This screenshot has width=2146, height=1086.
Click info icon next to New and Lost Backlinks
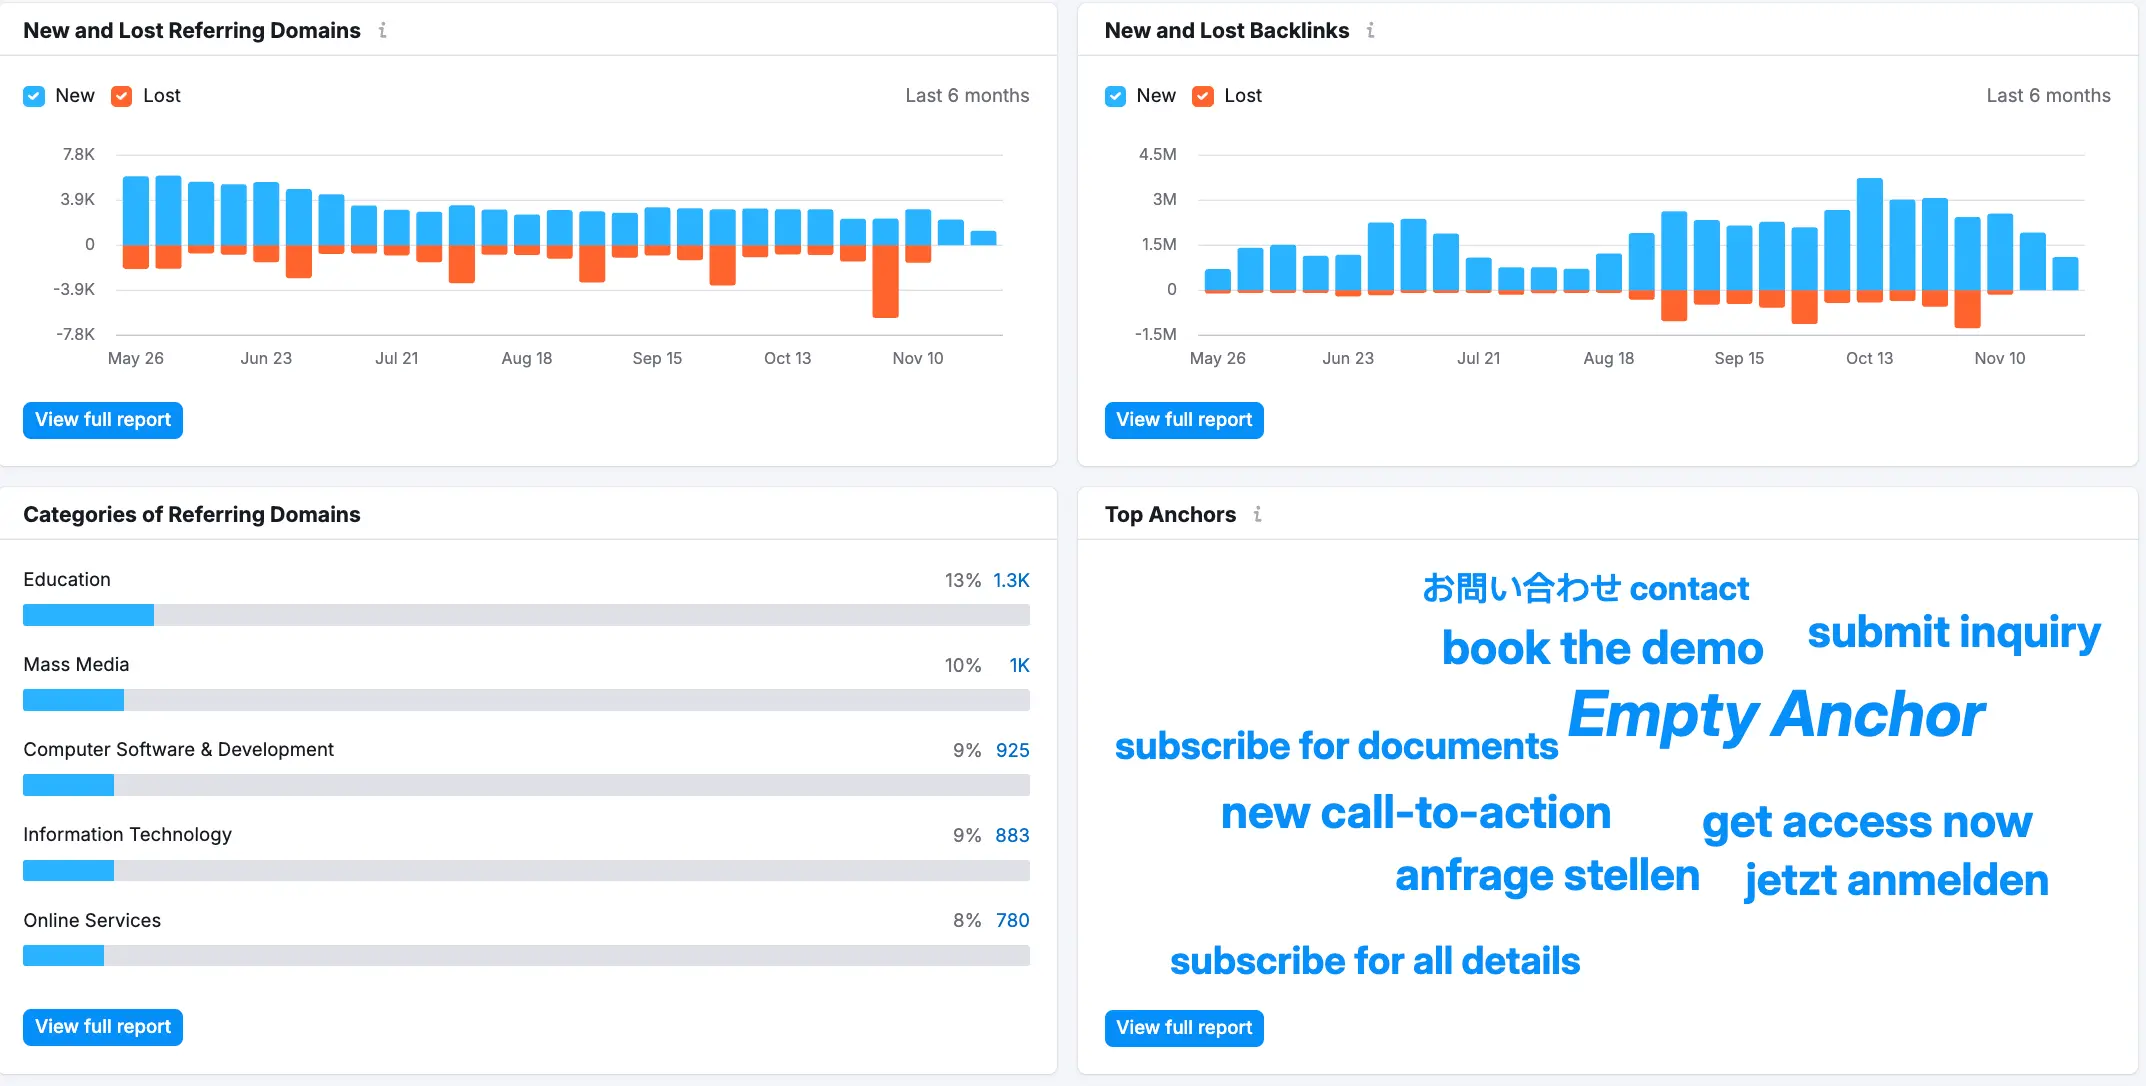click(1370, 31)
